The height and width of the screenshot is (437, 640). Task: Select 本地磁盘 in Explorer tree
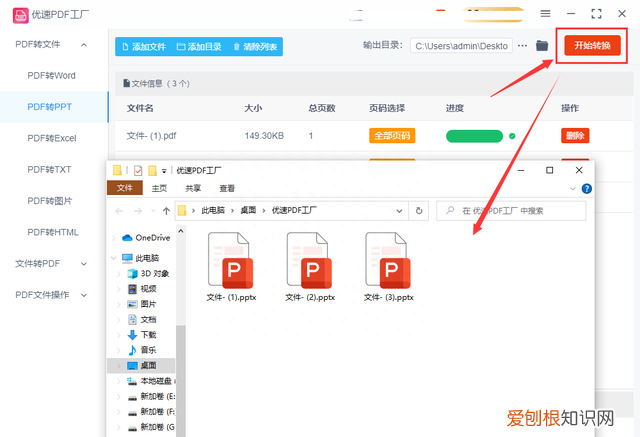click(x=150, y=381)
